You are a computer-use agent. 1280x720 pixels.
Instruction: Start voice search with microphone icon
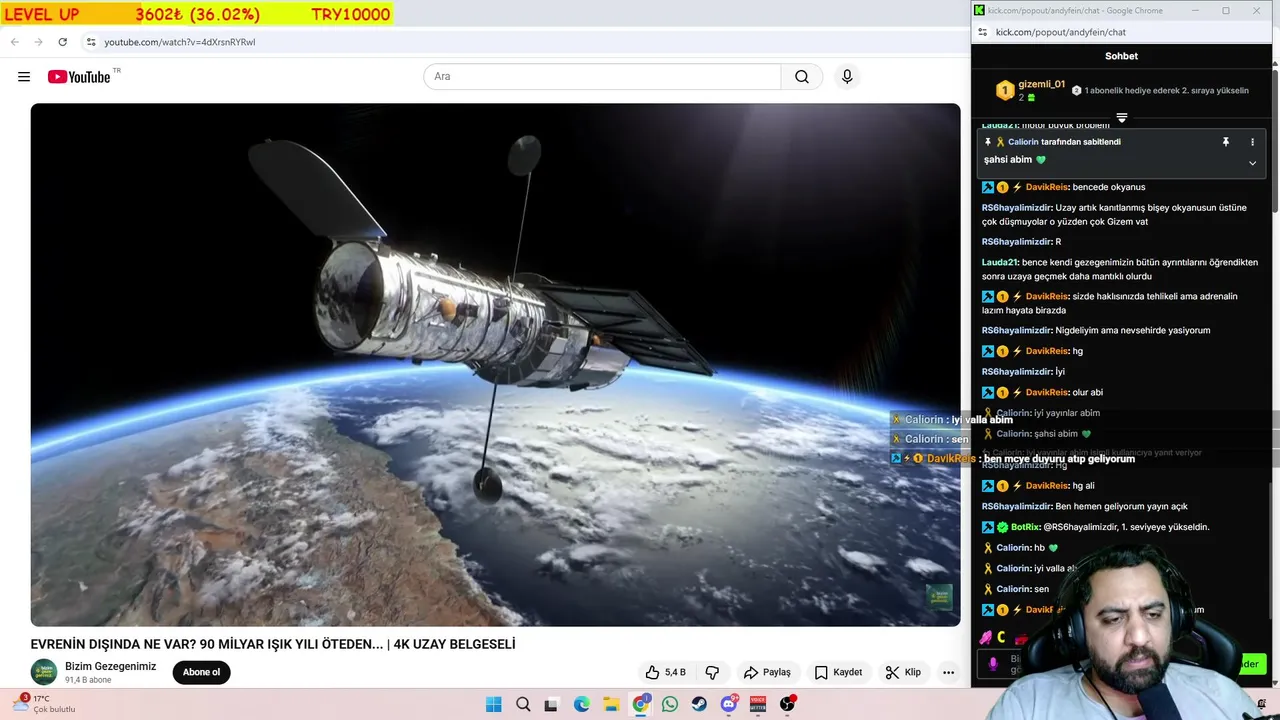tap(847, 77)
